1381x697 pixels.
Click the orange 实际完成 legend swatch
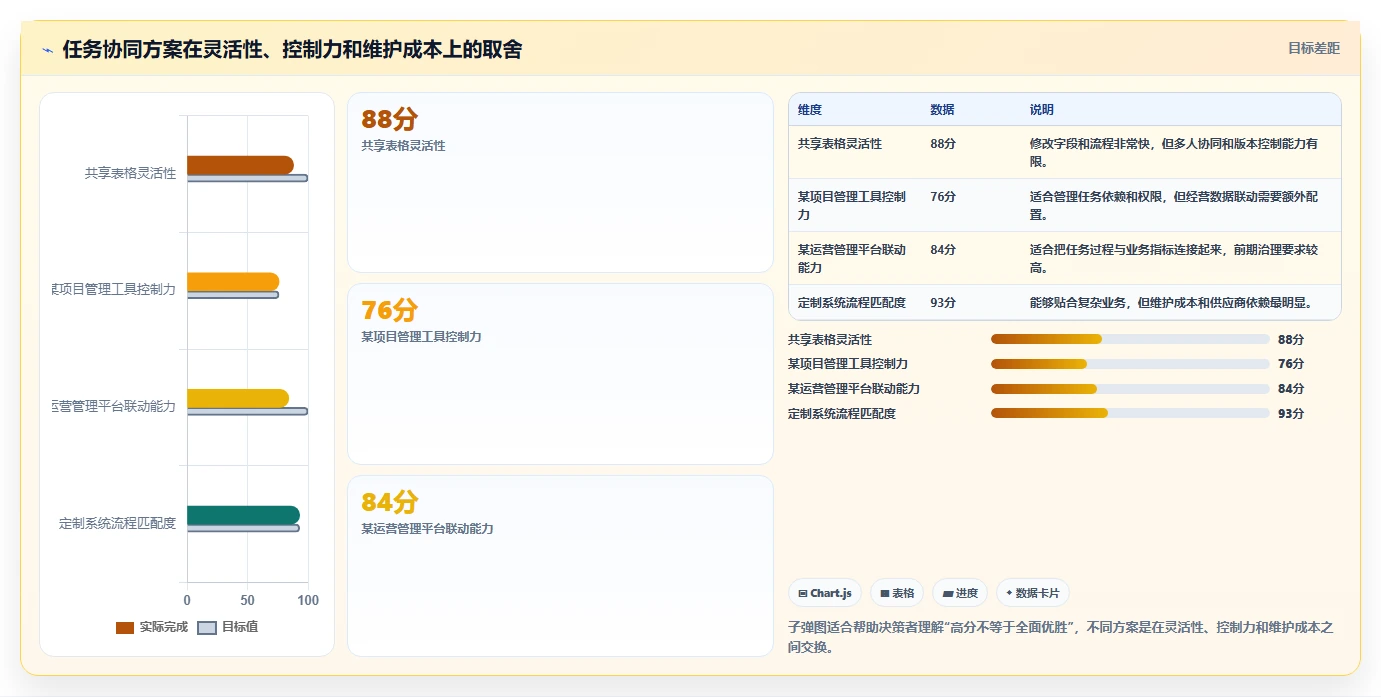(125, 628)
